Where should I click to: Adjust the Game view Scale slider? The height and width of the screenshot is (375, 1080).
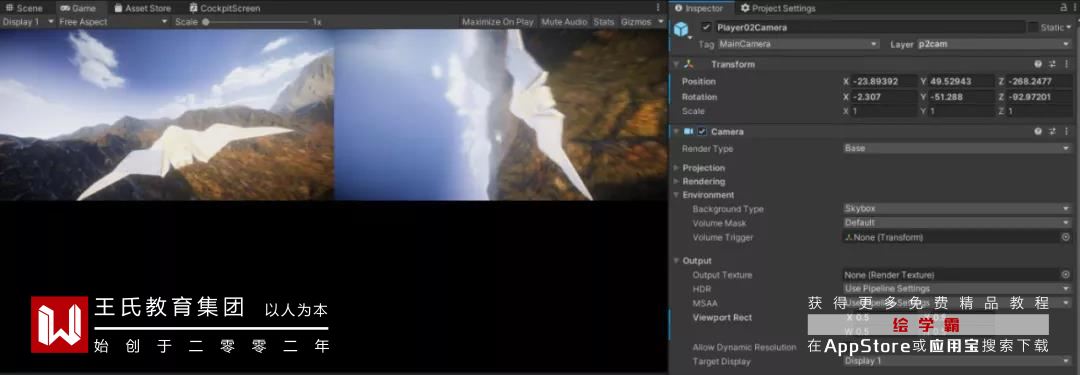(x=257, y=22)
